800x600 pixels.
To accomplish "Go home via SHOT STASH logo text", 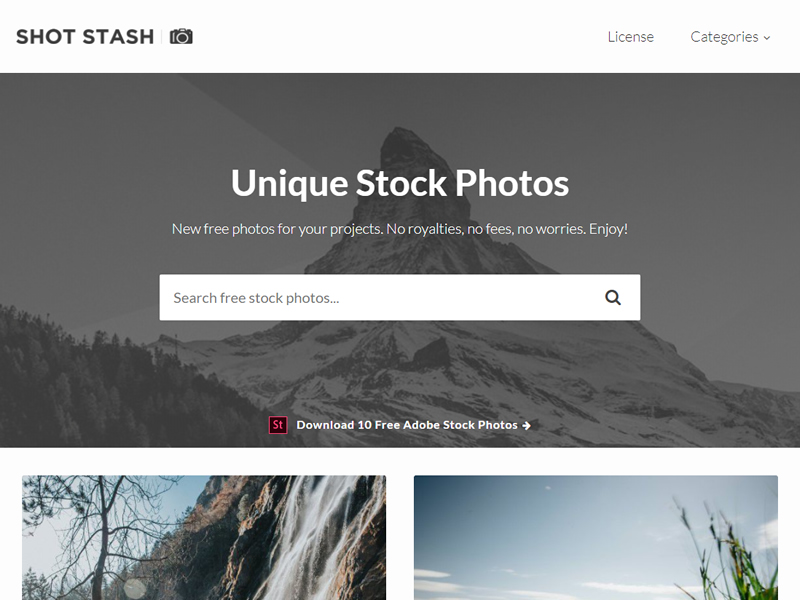I will (x=85, y=37).
